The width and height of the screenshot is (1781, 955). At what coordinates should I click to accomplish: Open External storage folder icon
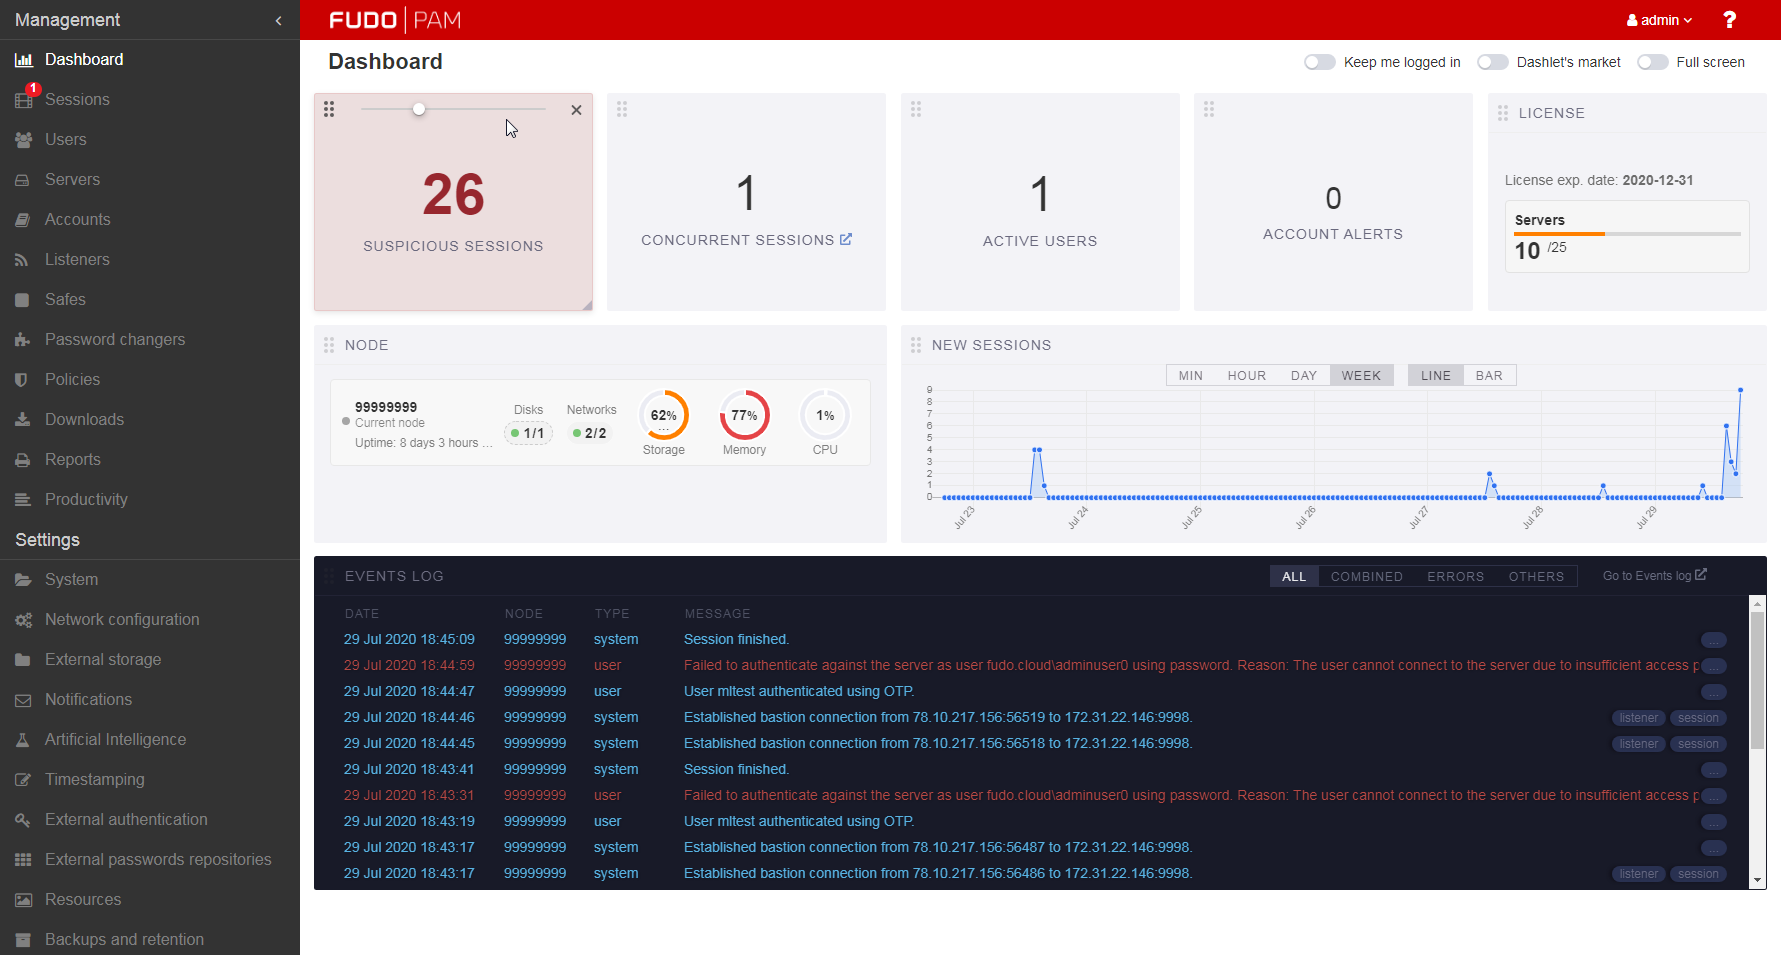coord(23,660)
